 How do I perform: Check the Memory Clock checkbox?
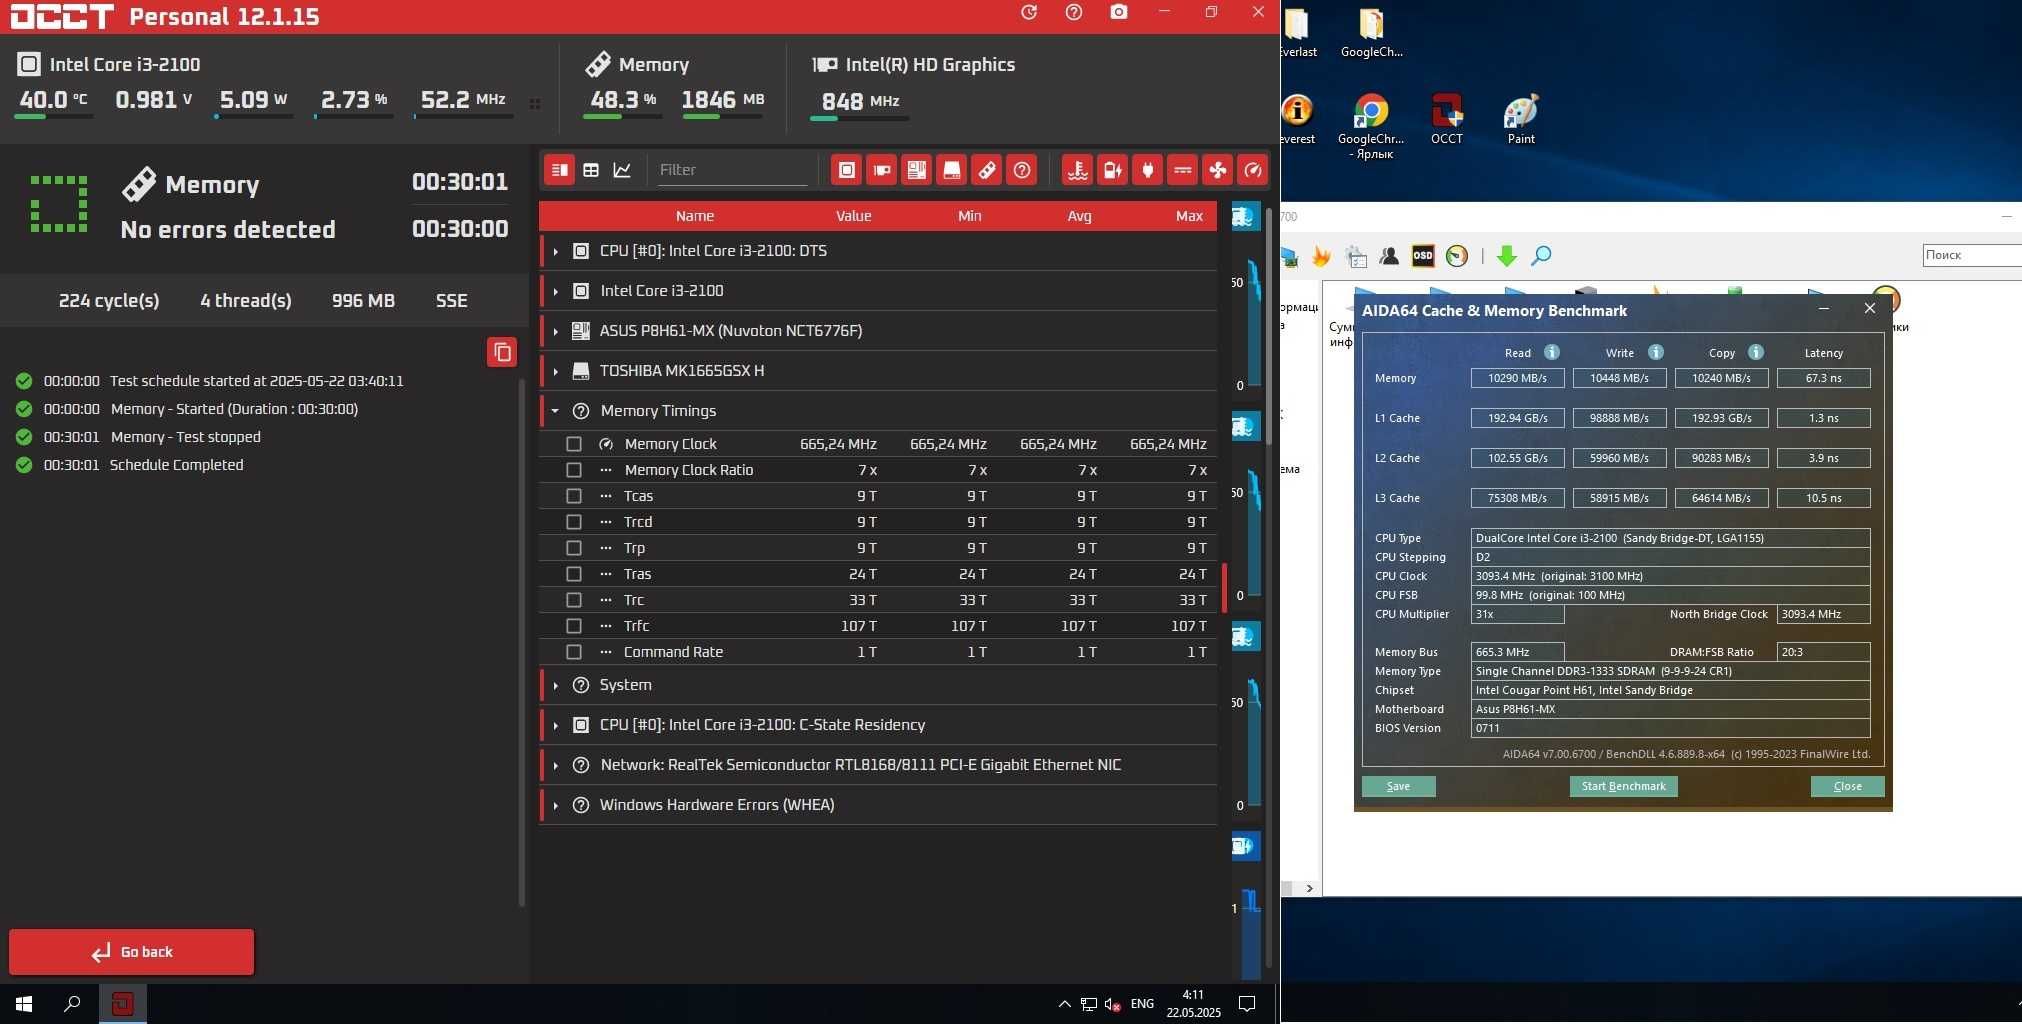pyautogui.click(x=574, y=444)
